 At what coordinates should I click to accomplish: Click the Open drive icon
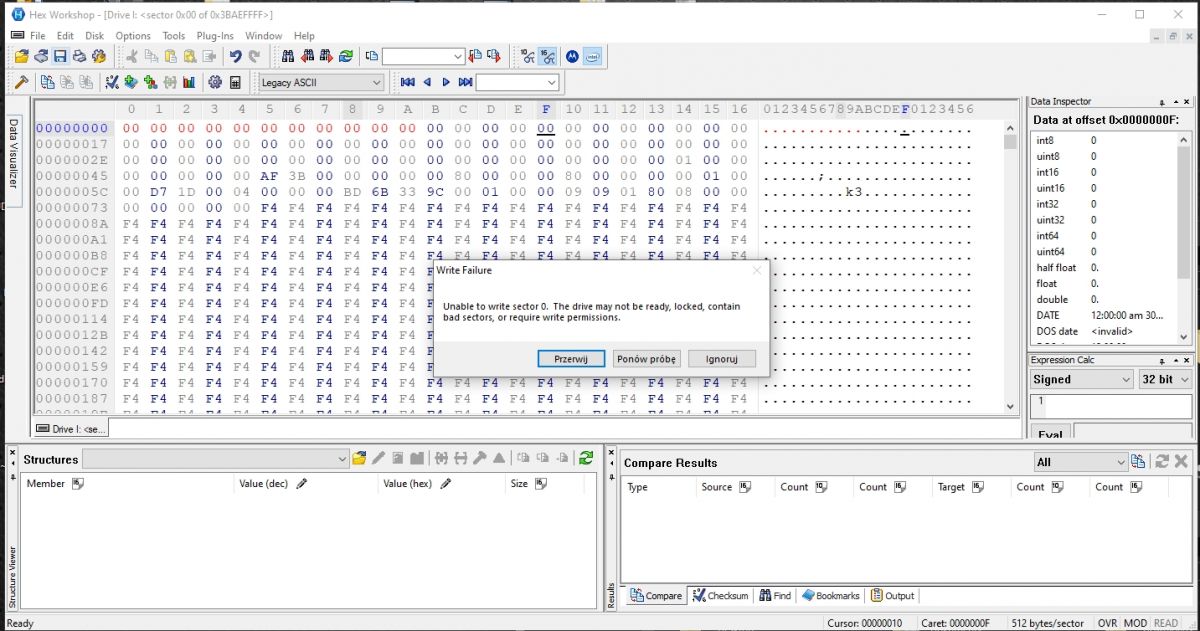coord(41,57)
